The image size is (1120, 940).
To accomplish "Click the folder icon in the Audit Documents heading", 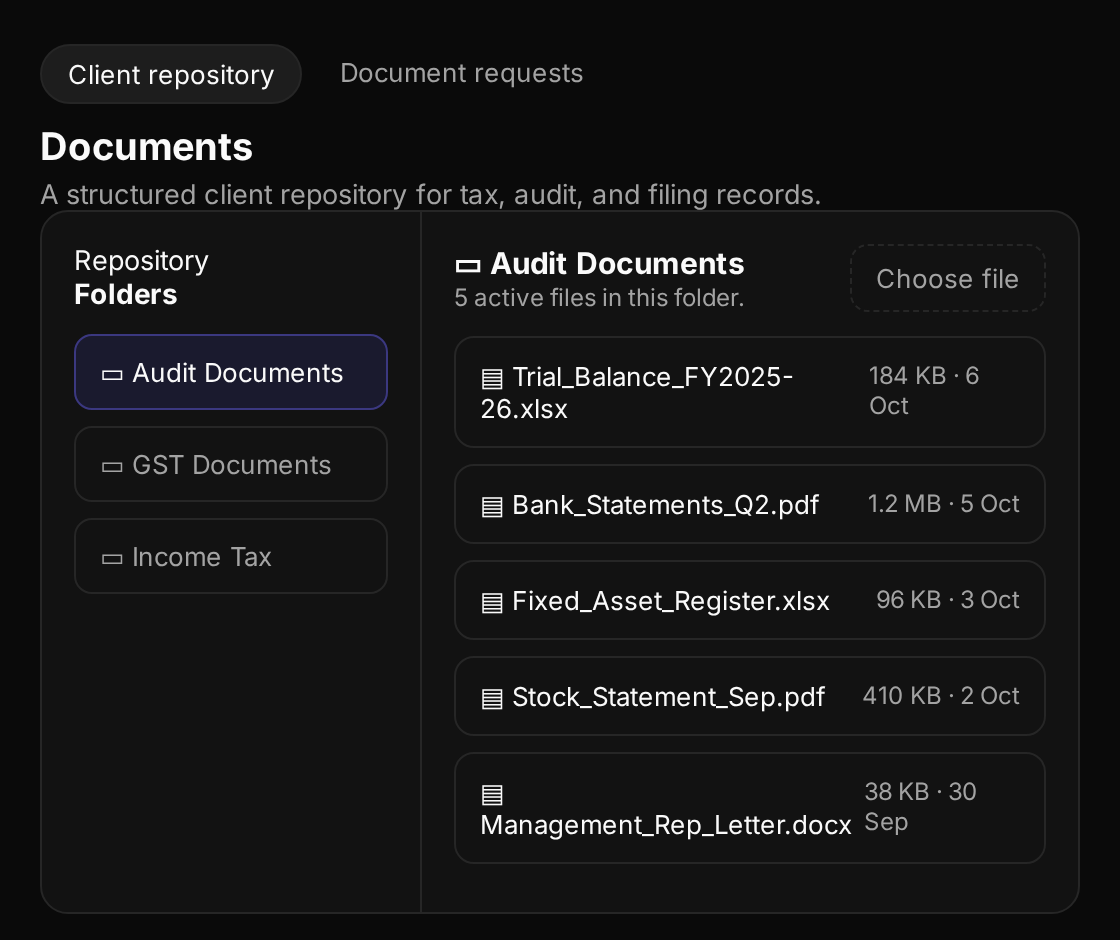I will tap(468, 266).
